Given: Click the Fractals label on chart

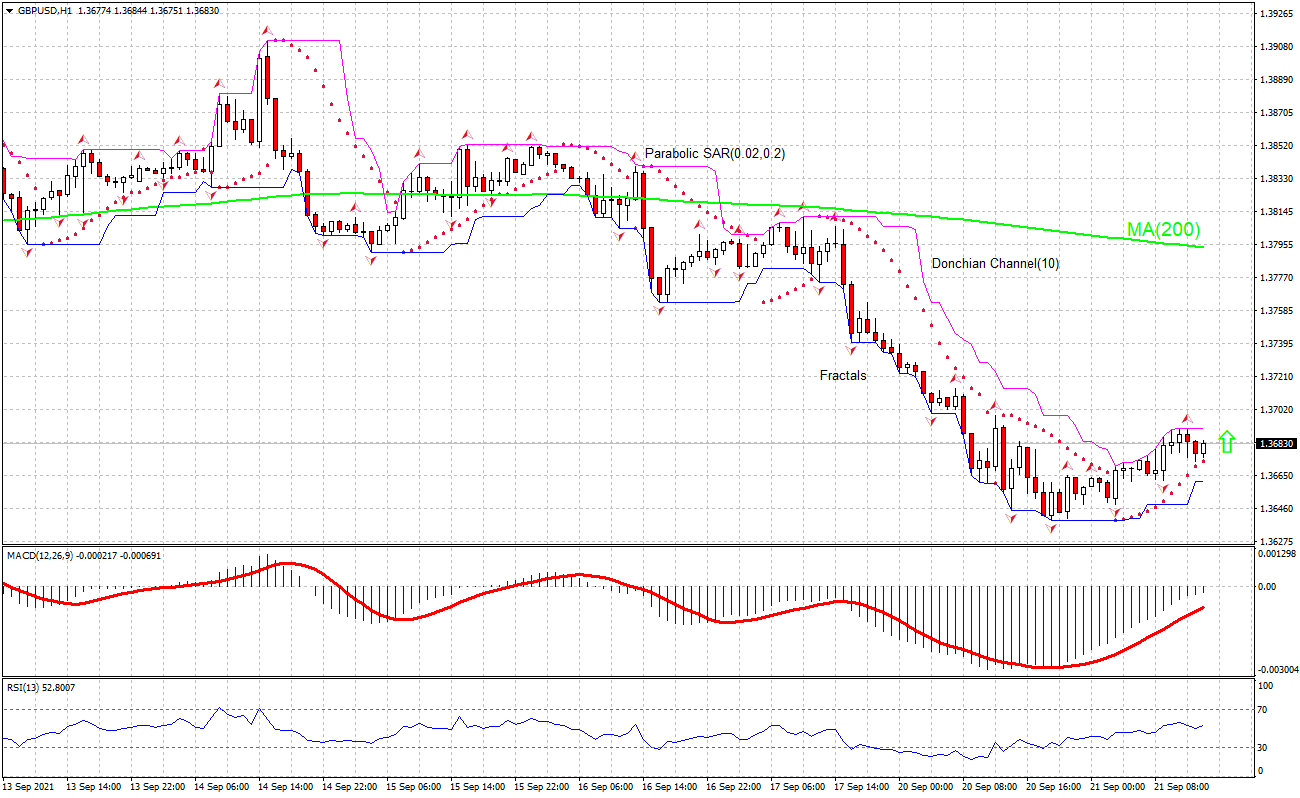Looking at the screenshot, I should point(843,376).
